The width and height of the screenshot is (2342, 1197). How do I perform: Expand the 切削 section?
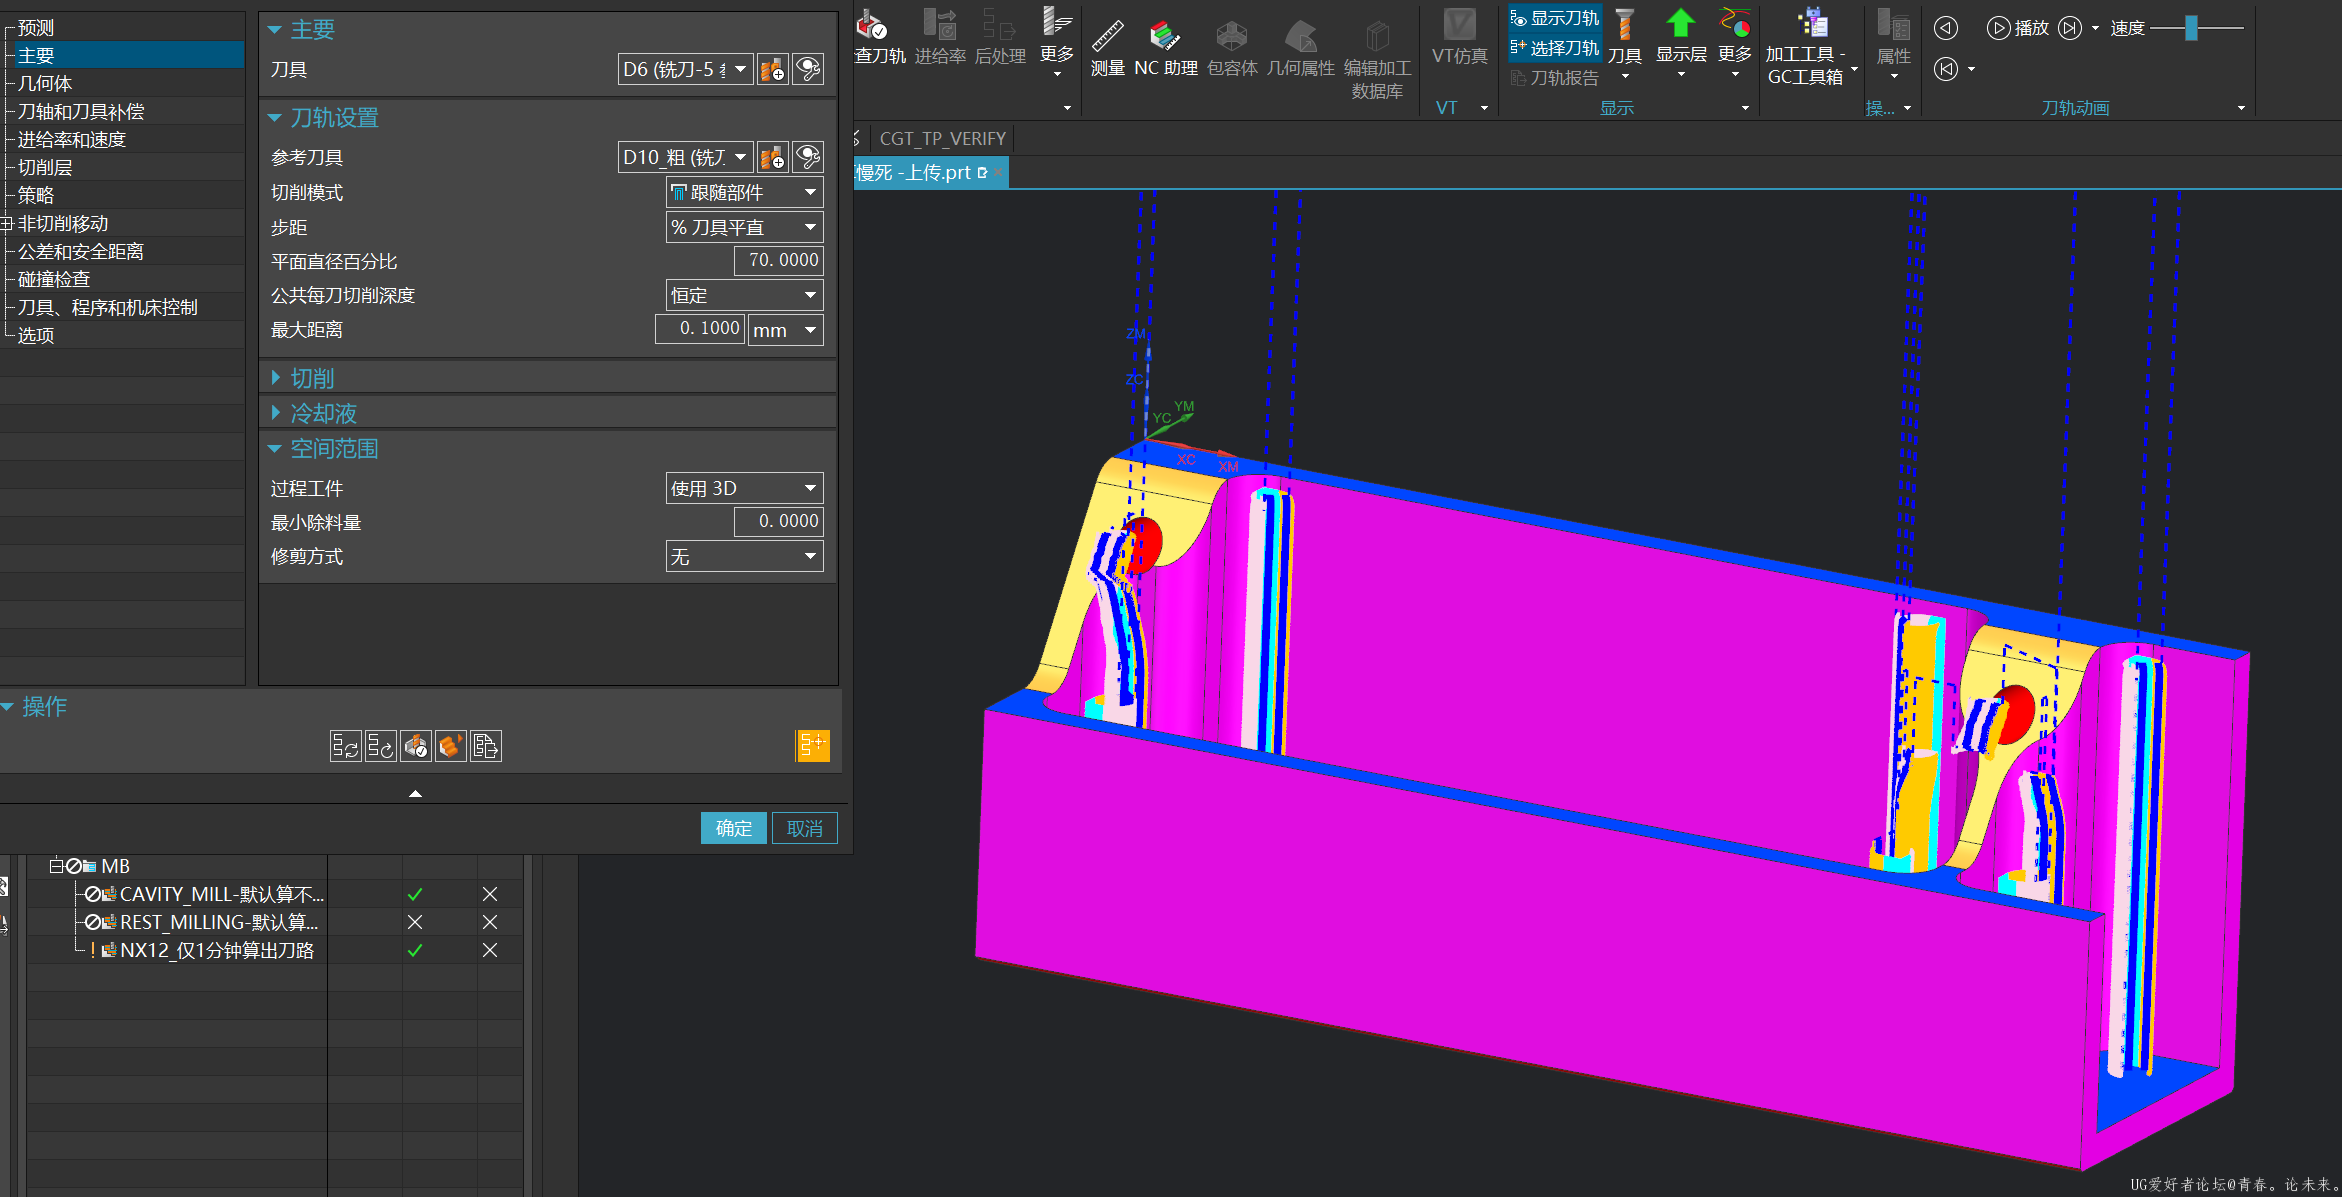coord(276,378)
